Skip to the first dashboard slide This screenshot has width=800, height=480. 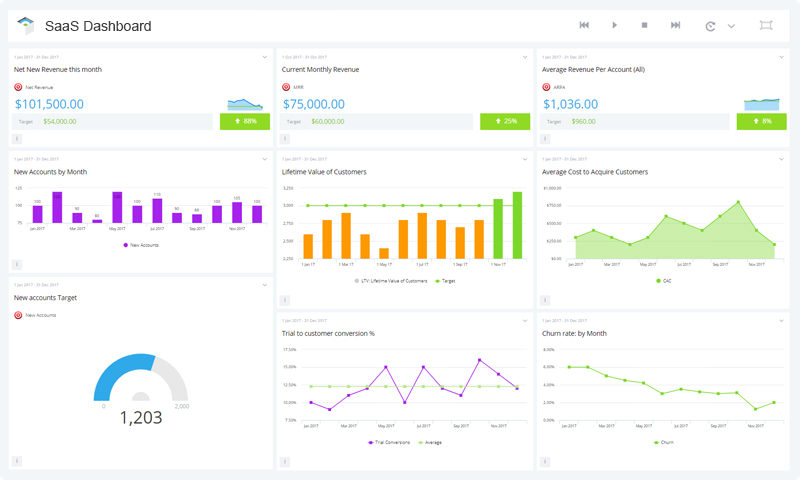pos(584,25)
